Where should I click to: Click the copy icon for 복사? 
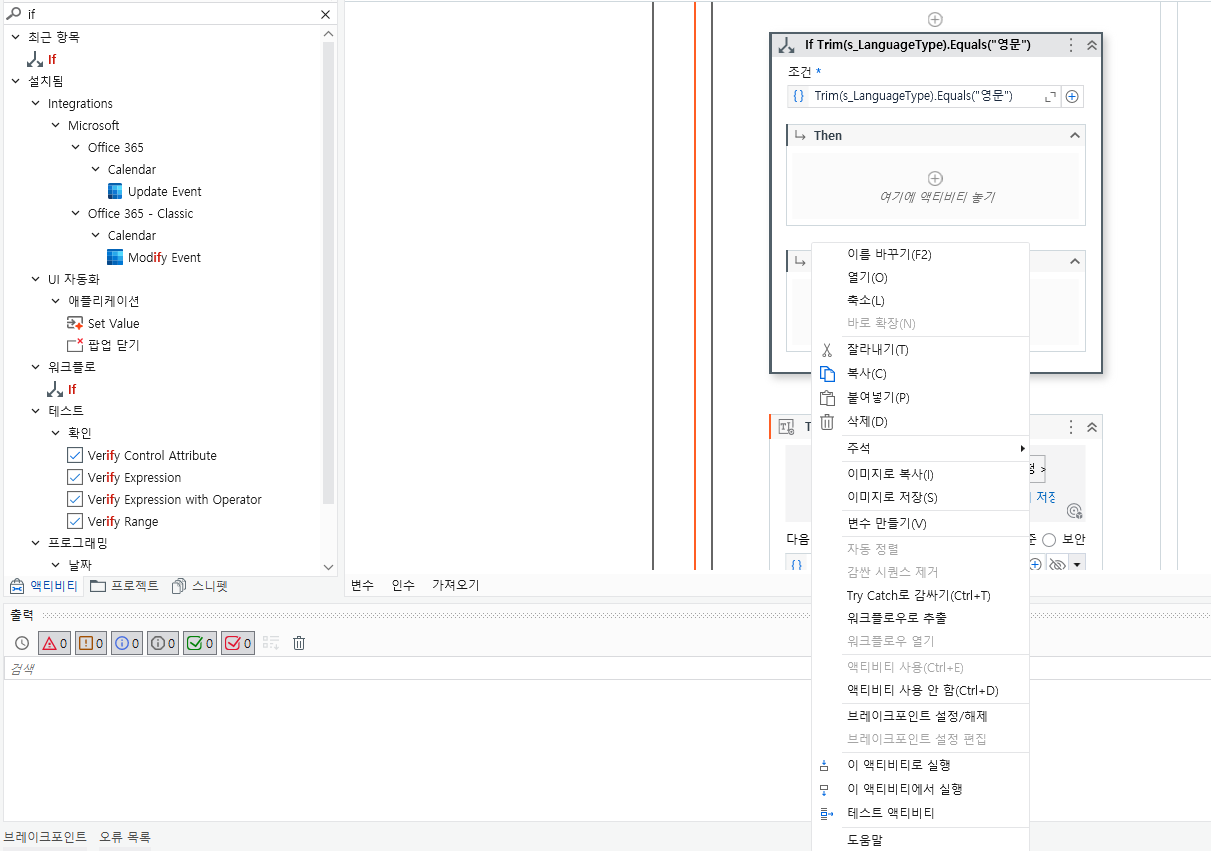coord(827,374)
